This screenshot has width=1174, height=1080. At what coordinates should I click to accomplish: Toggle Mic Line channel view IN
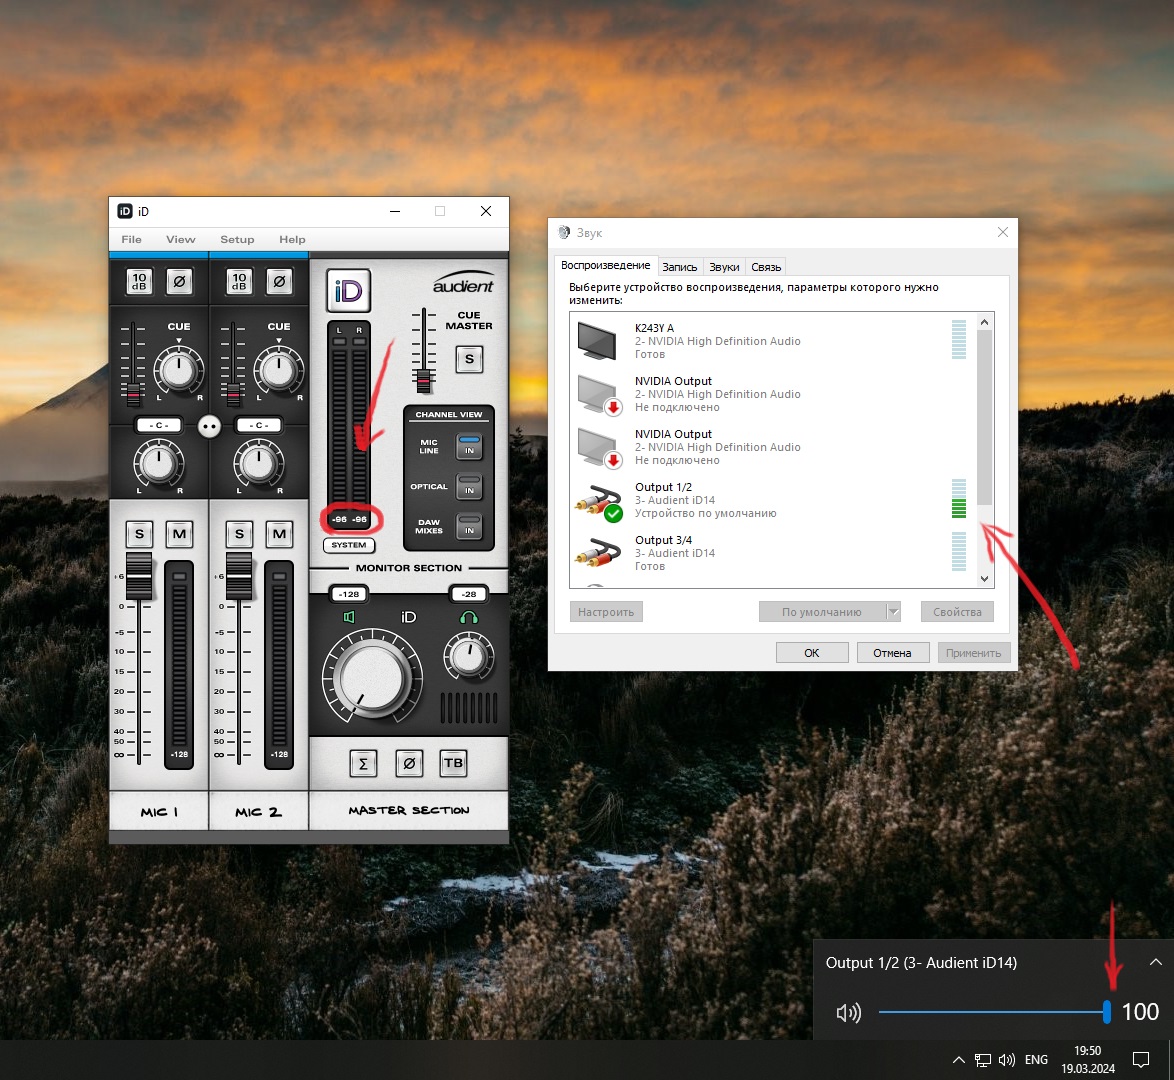click(469, 446)
